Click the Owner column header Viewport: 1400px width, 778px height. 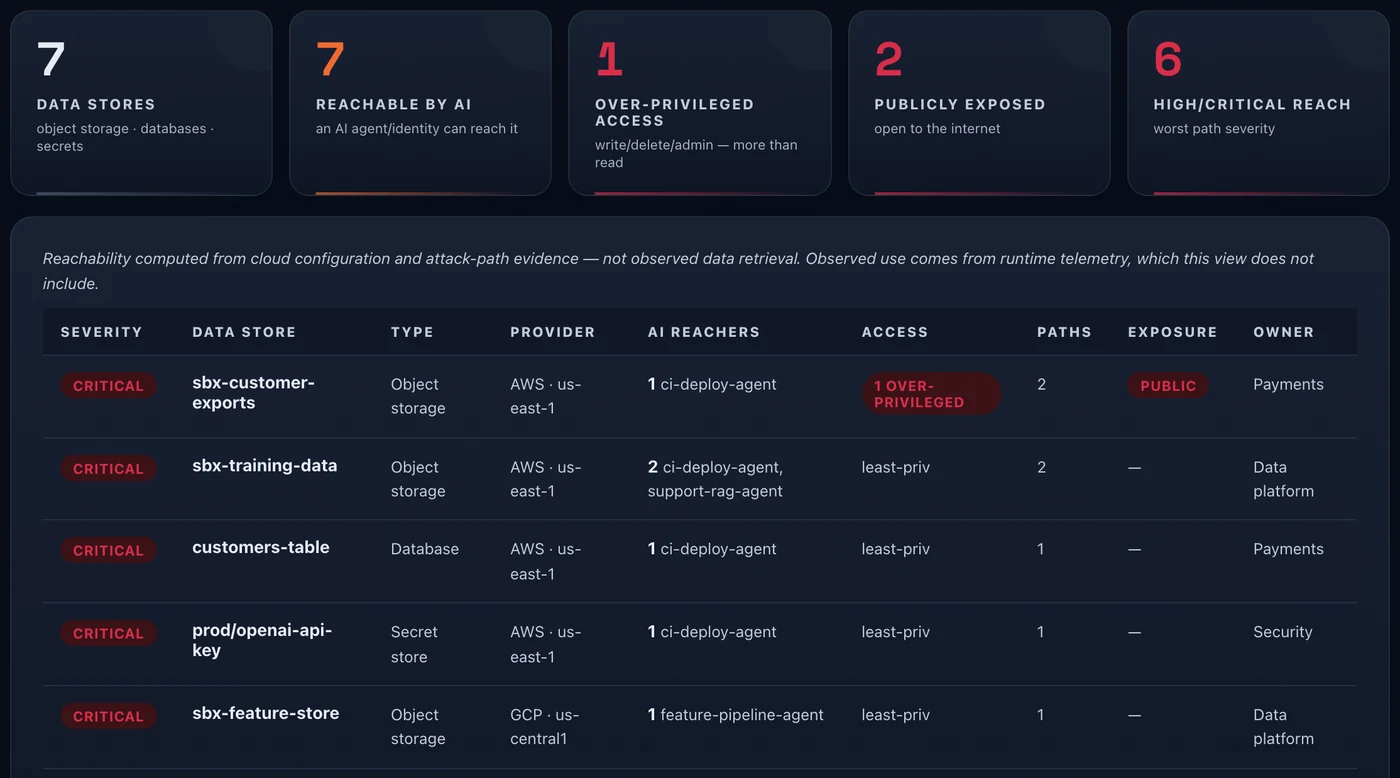click(1283, 332)
